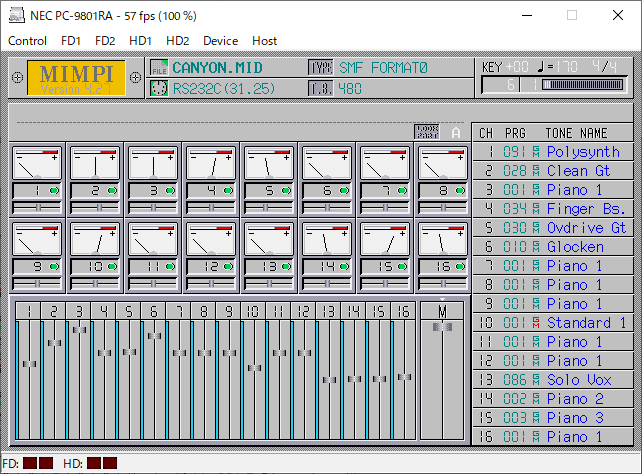Viewport: 642px width, 474px height.
Task: Click the T.B. timebase icon
Action: coord(320,88)
